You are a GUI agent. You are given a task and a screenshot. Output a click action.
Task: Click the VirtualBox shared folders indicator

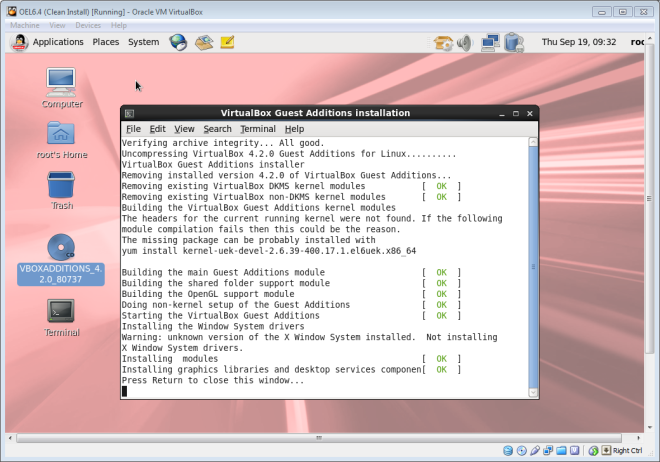pyautogui.click(x=561, y=450)
